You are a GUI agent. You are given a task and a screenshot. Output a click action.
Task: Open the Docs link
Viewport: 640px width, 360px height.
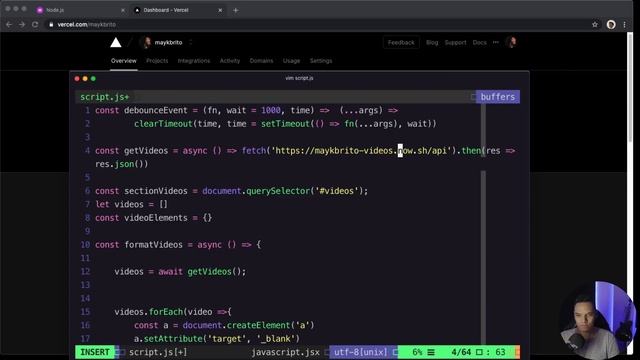click(x=480, y=42)
